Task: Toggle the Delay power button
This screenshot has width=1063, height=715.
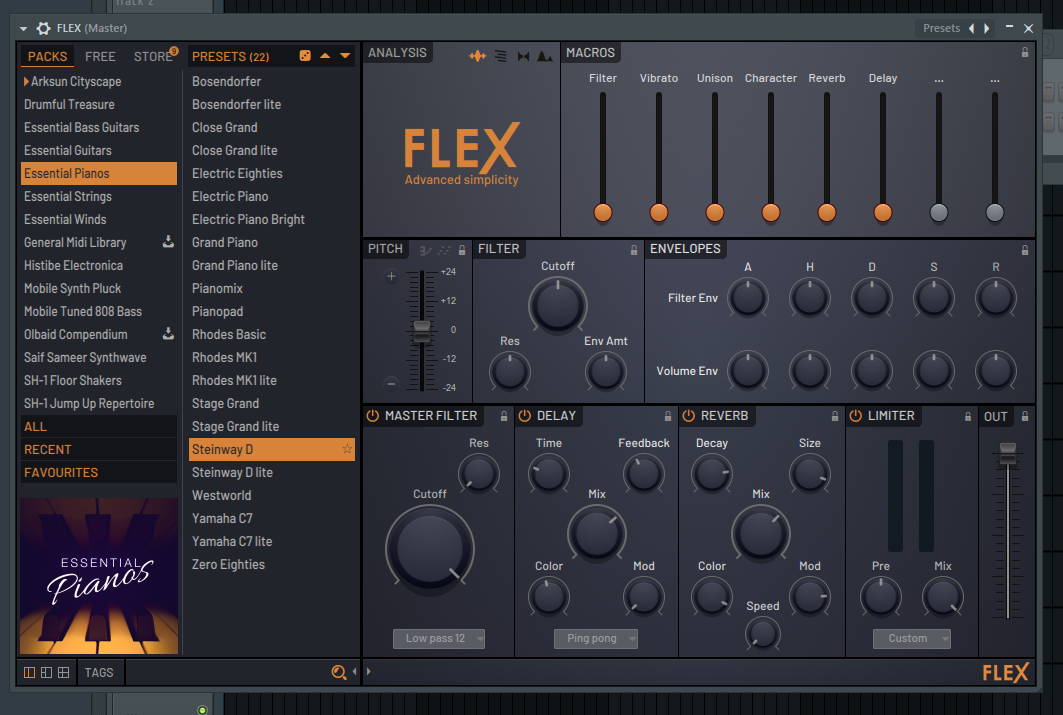Action: click(525, 415)
